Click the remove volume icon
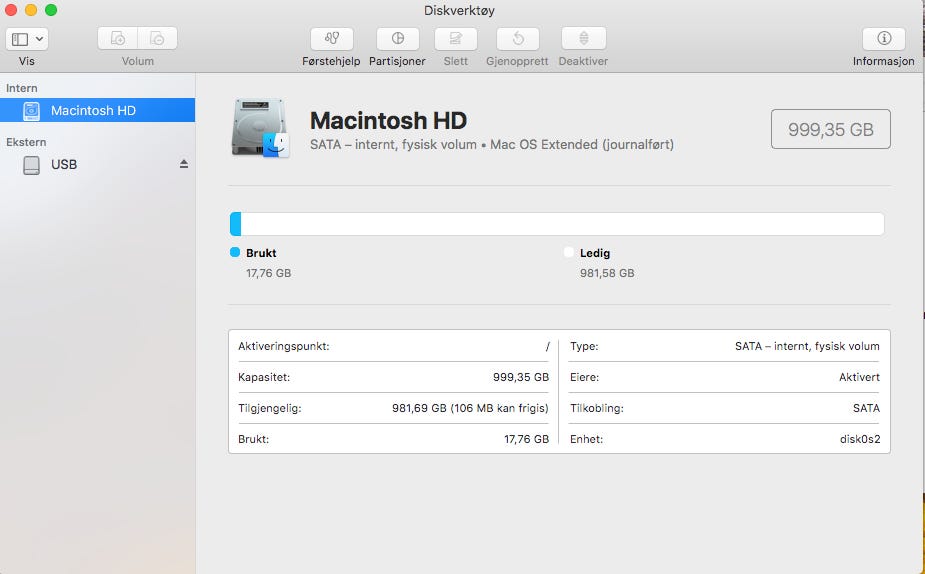The width and height of the screenshot is (925, 574). pyautogui.click(x=157, y=38)
